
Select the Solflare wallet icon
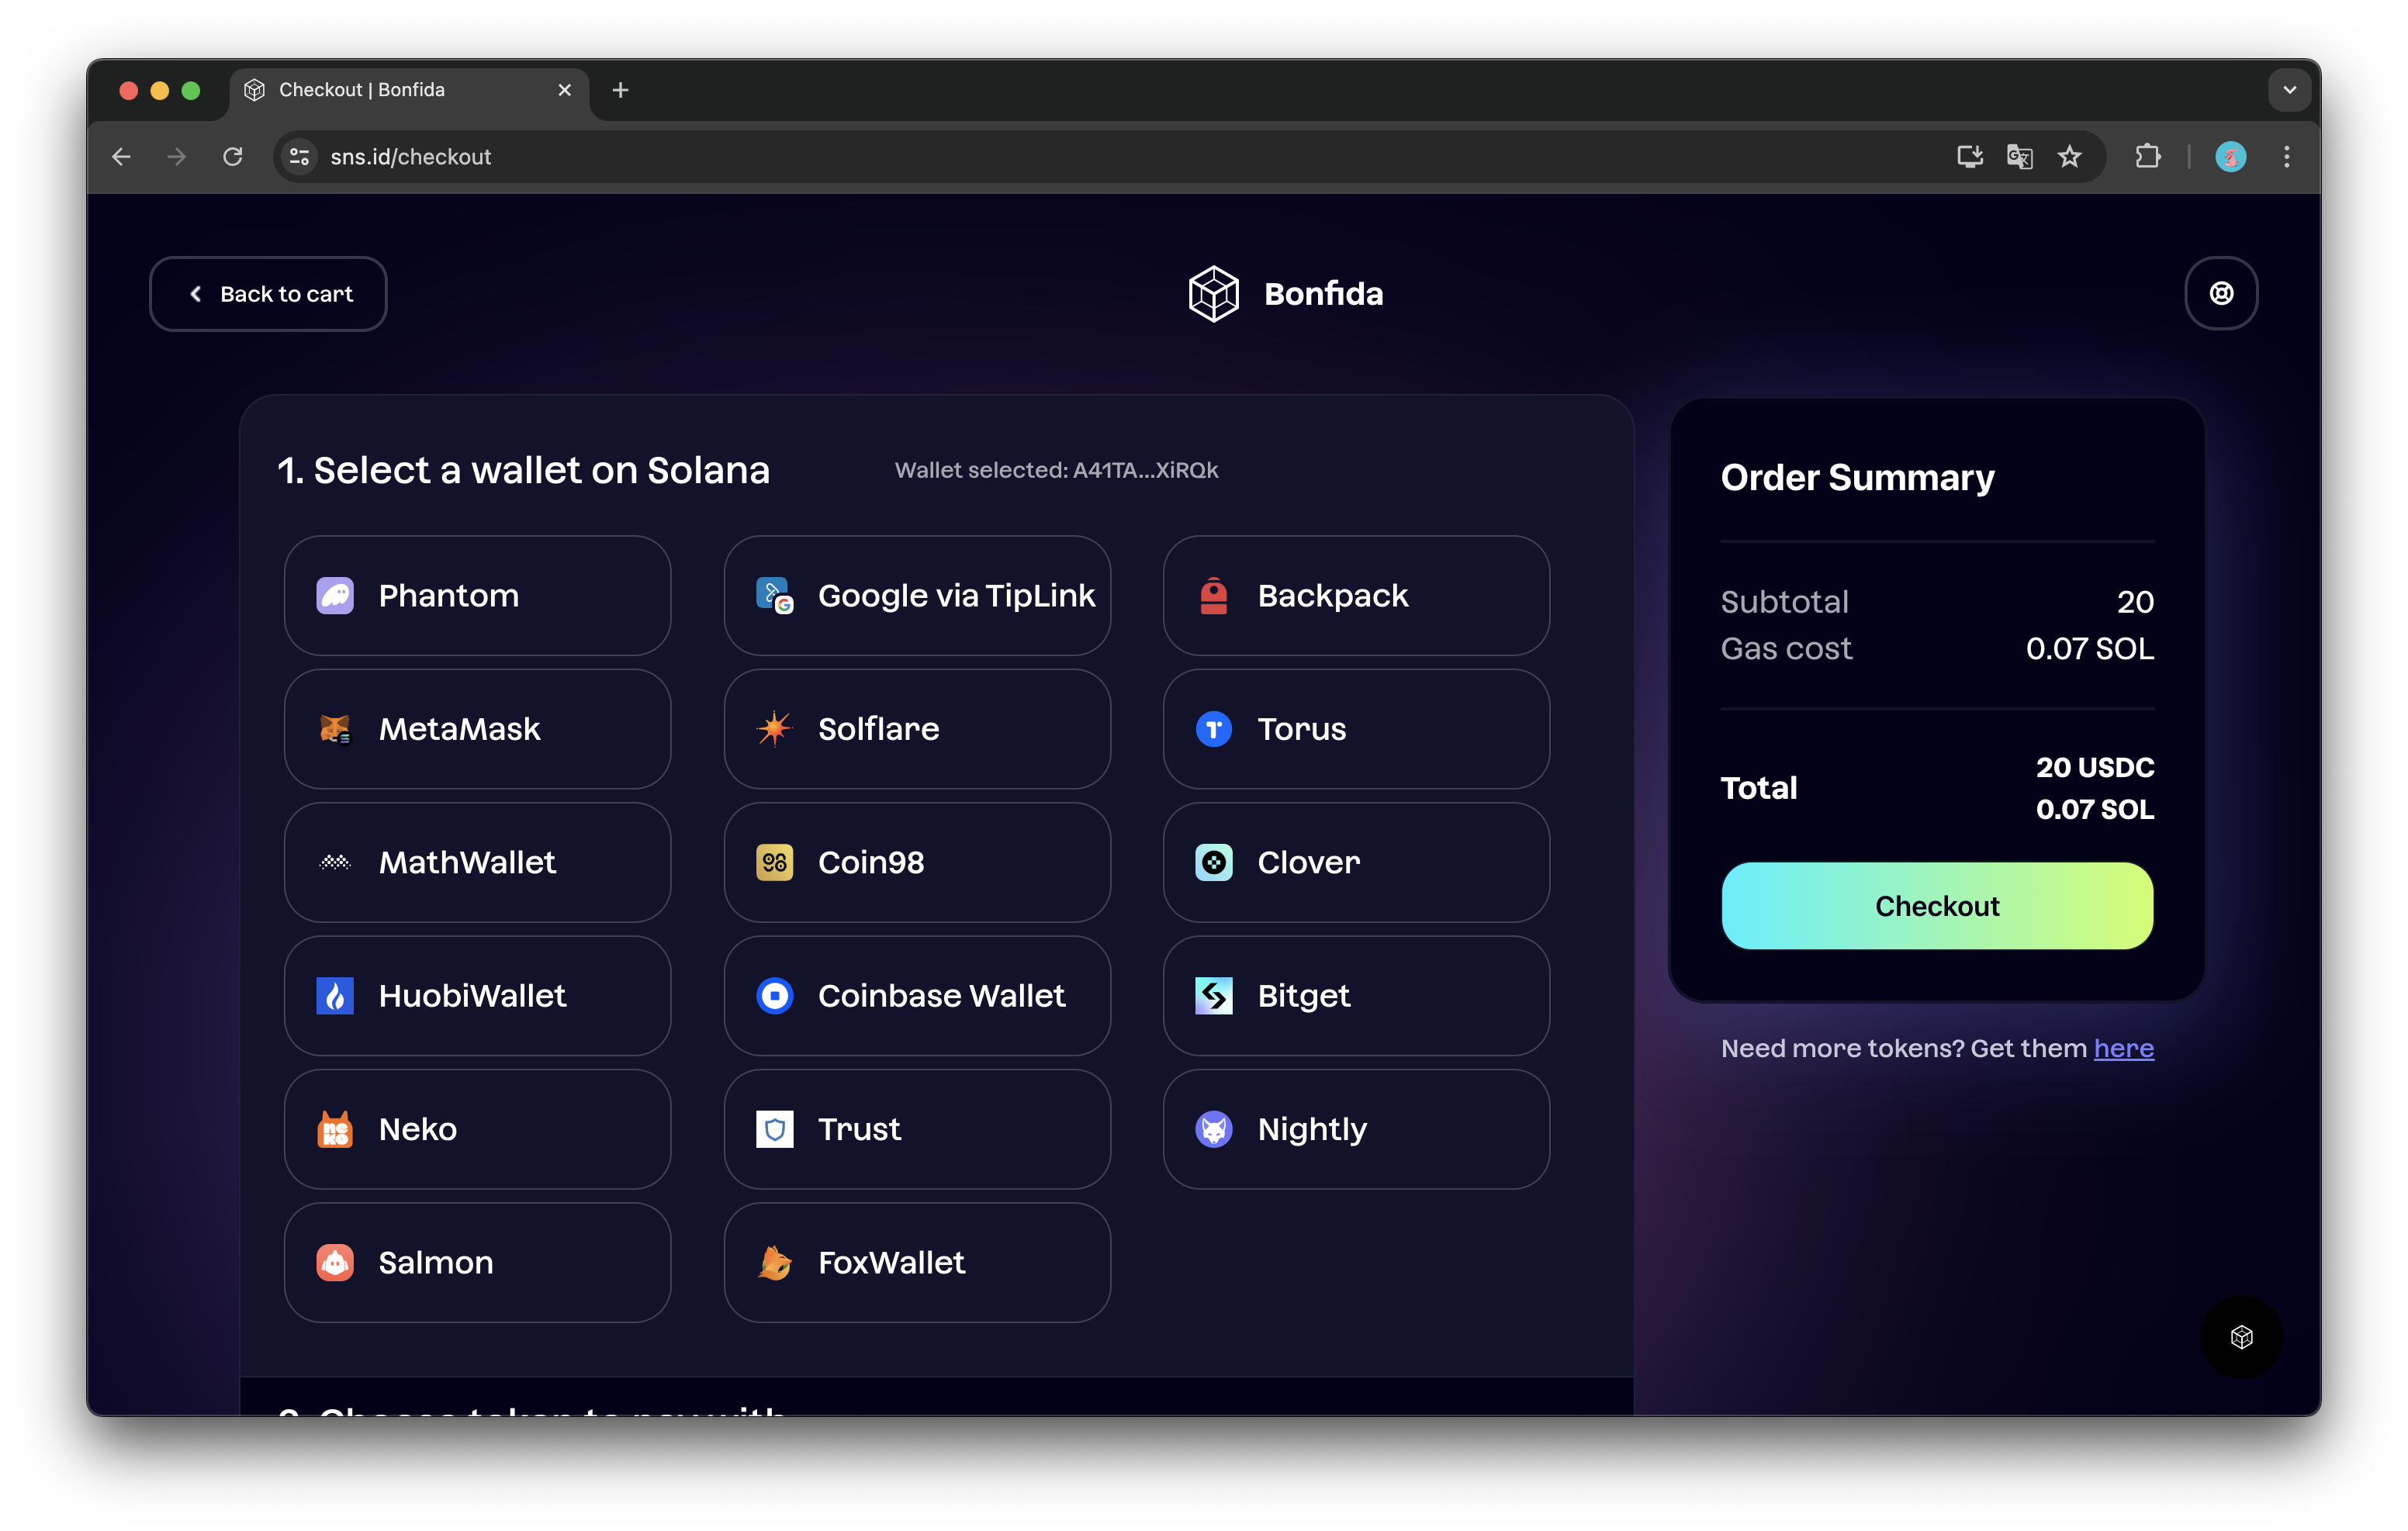774,729
